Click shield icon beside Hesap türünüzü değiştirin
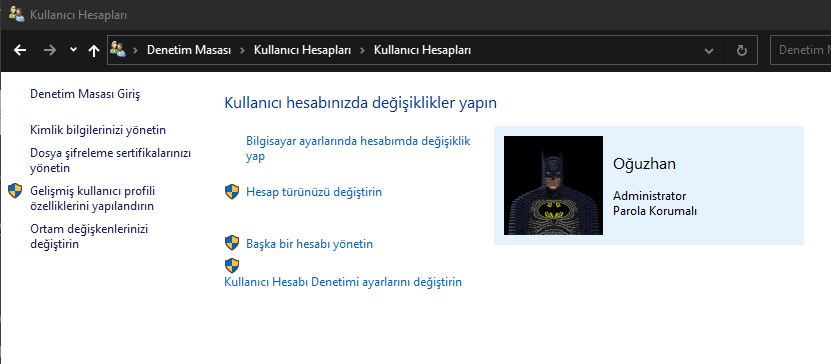This screenshot has height=364, width=831. click(232, 192)
